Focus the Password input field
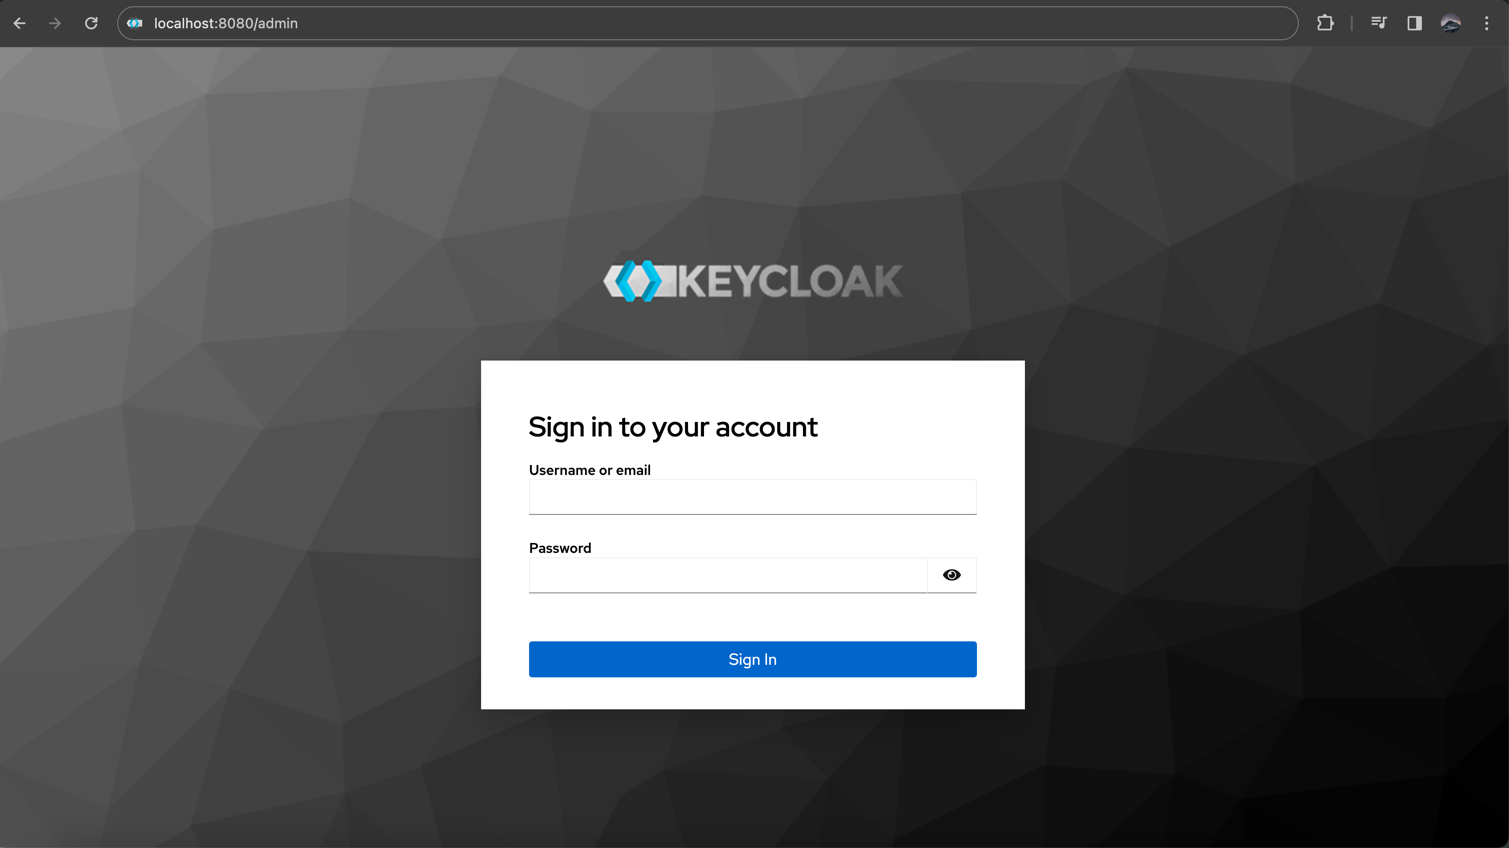This screenshot has width=1509, height=848. [x=727, y=575]
